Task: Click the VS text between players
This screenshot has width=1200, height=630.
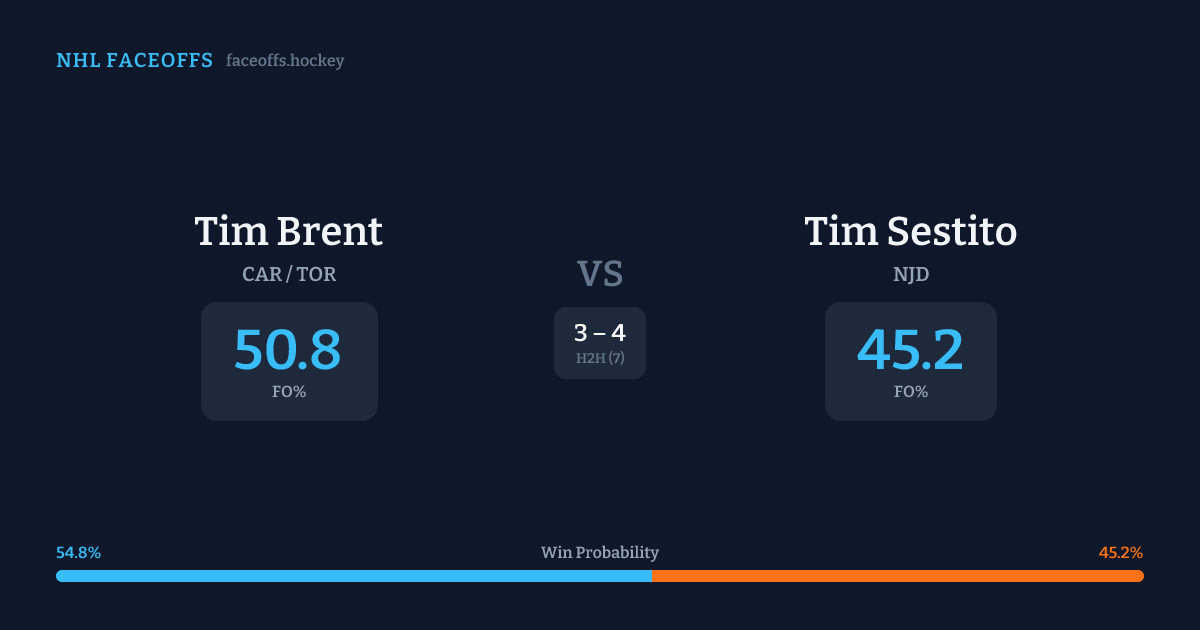Action: pyautogui.click(x=600, y=274)
